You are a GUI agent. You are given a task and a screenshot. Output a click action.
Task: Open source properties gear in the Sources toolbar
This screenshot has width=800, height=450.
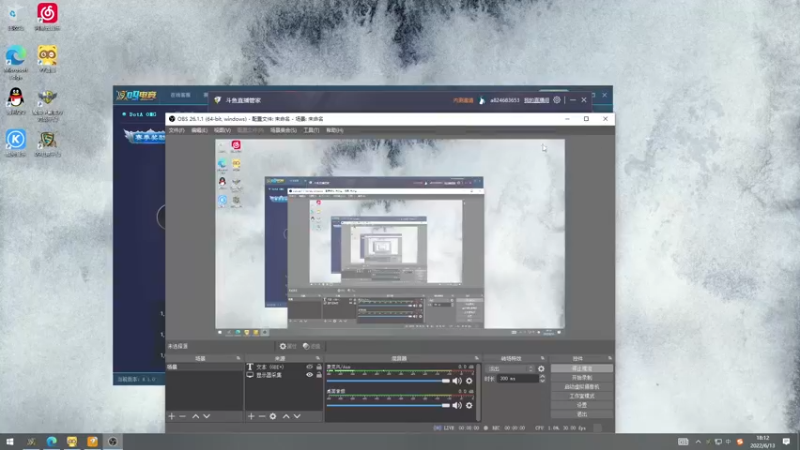click(x=273, y=416)
